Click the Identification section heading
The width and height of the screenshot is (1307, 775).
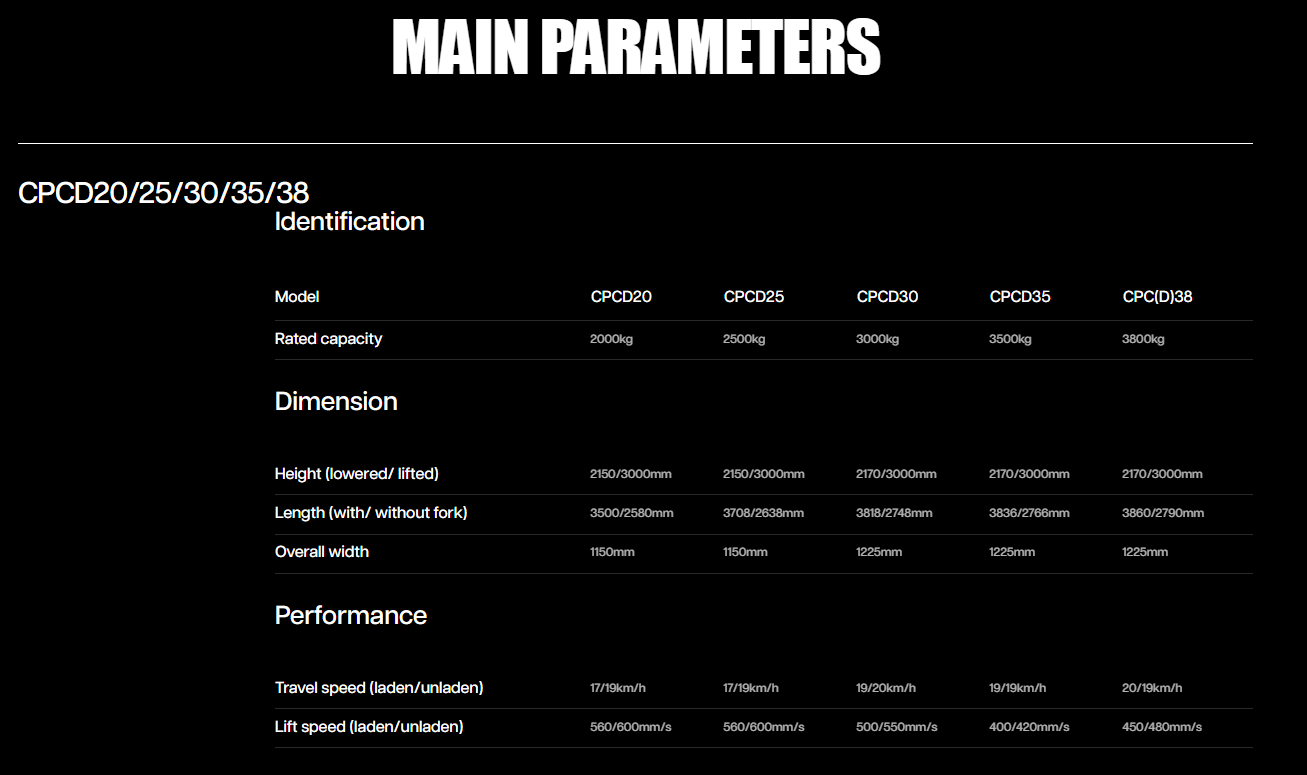pos(349,221)
